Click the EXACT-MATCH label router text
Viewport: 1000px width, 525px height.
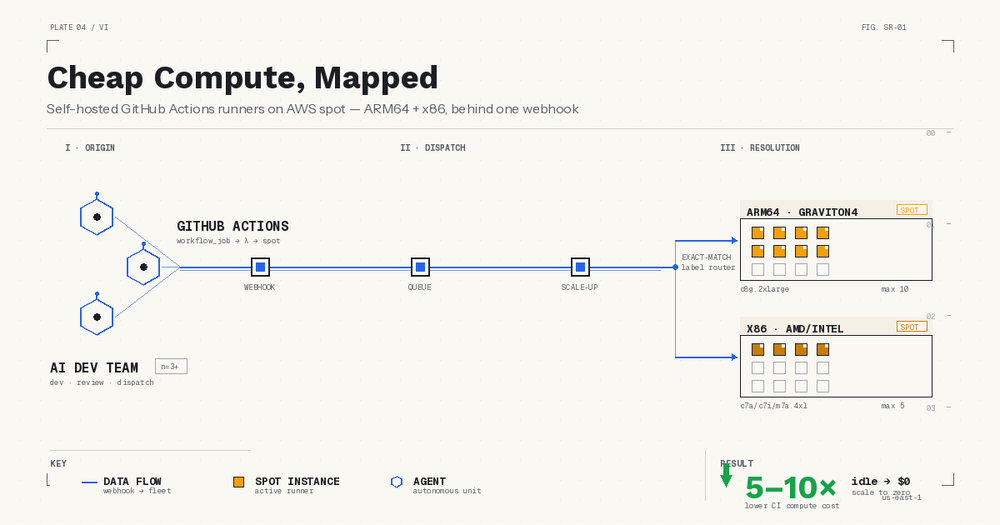click(x=707, y=262)
